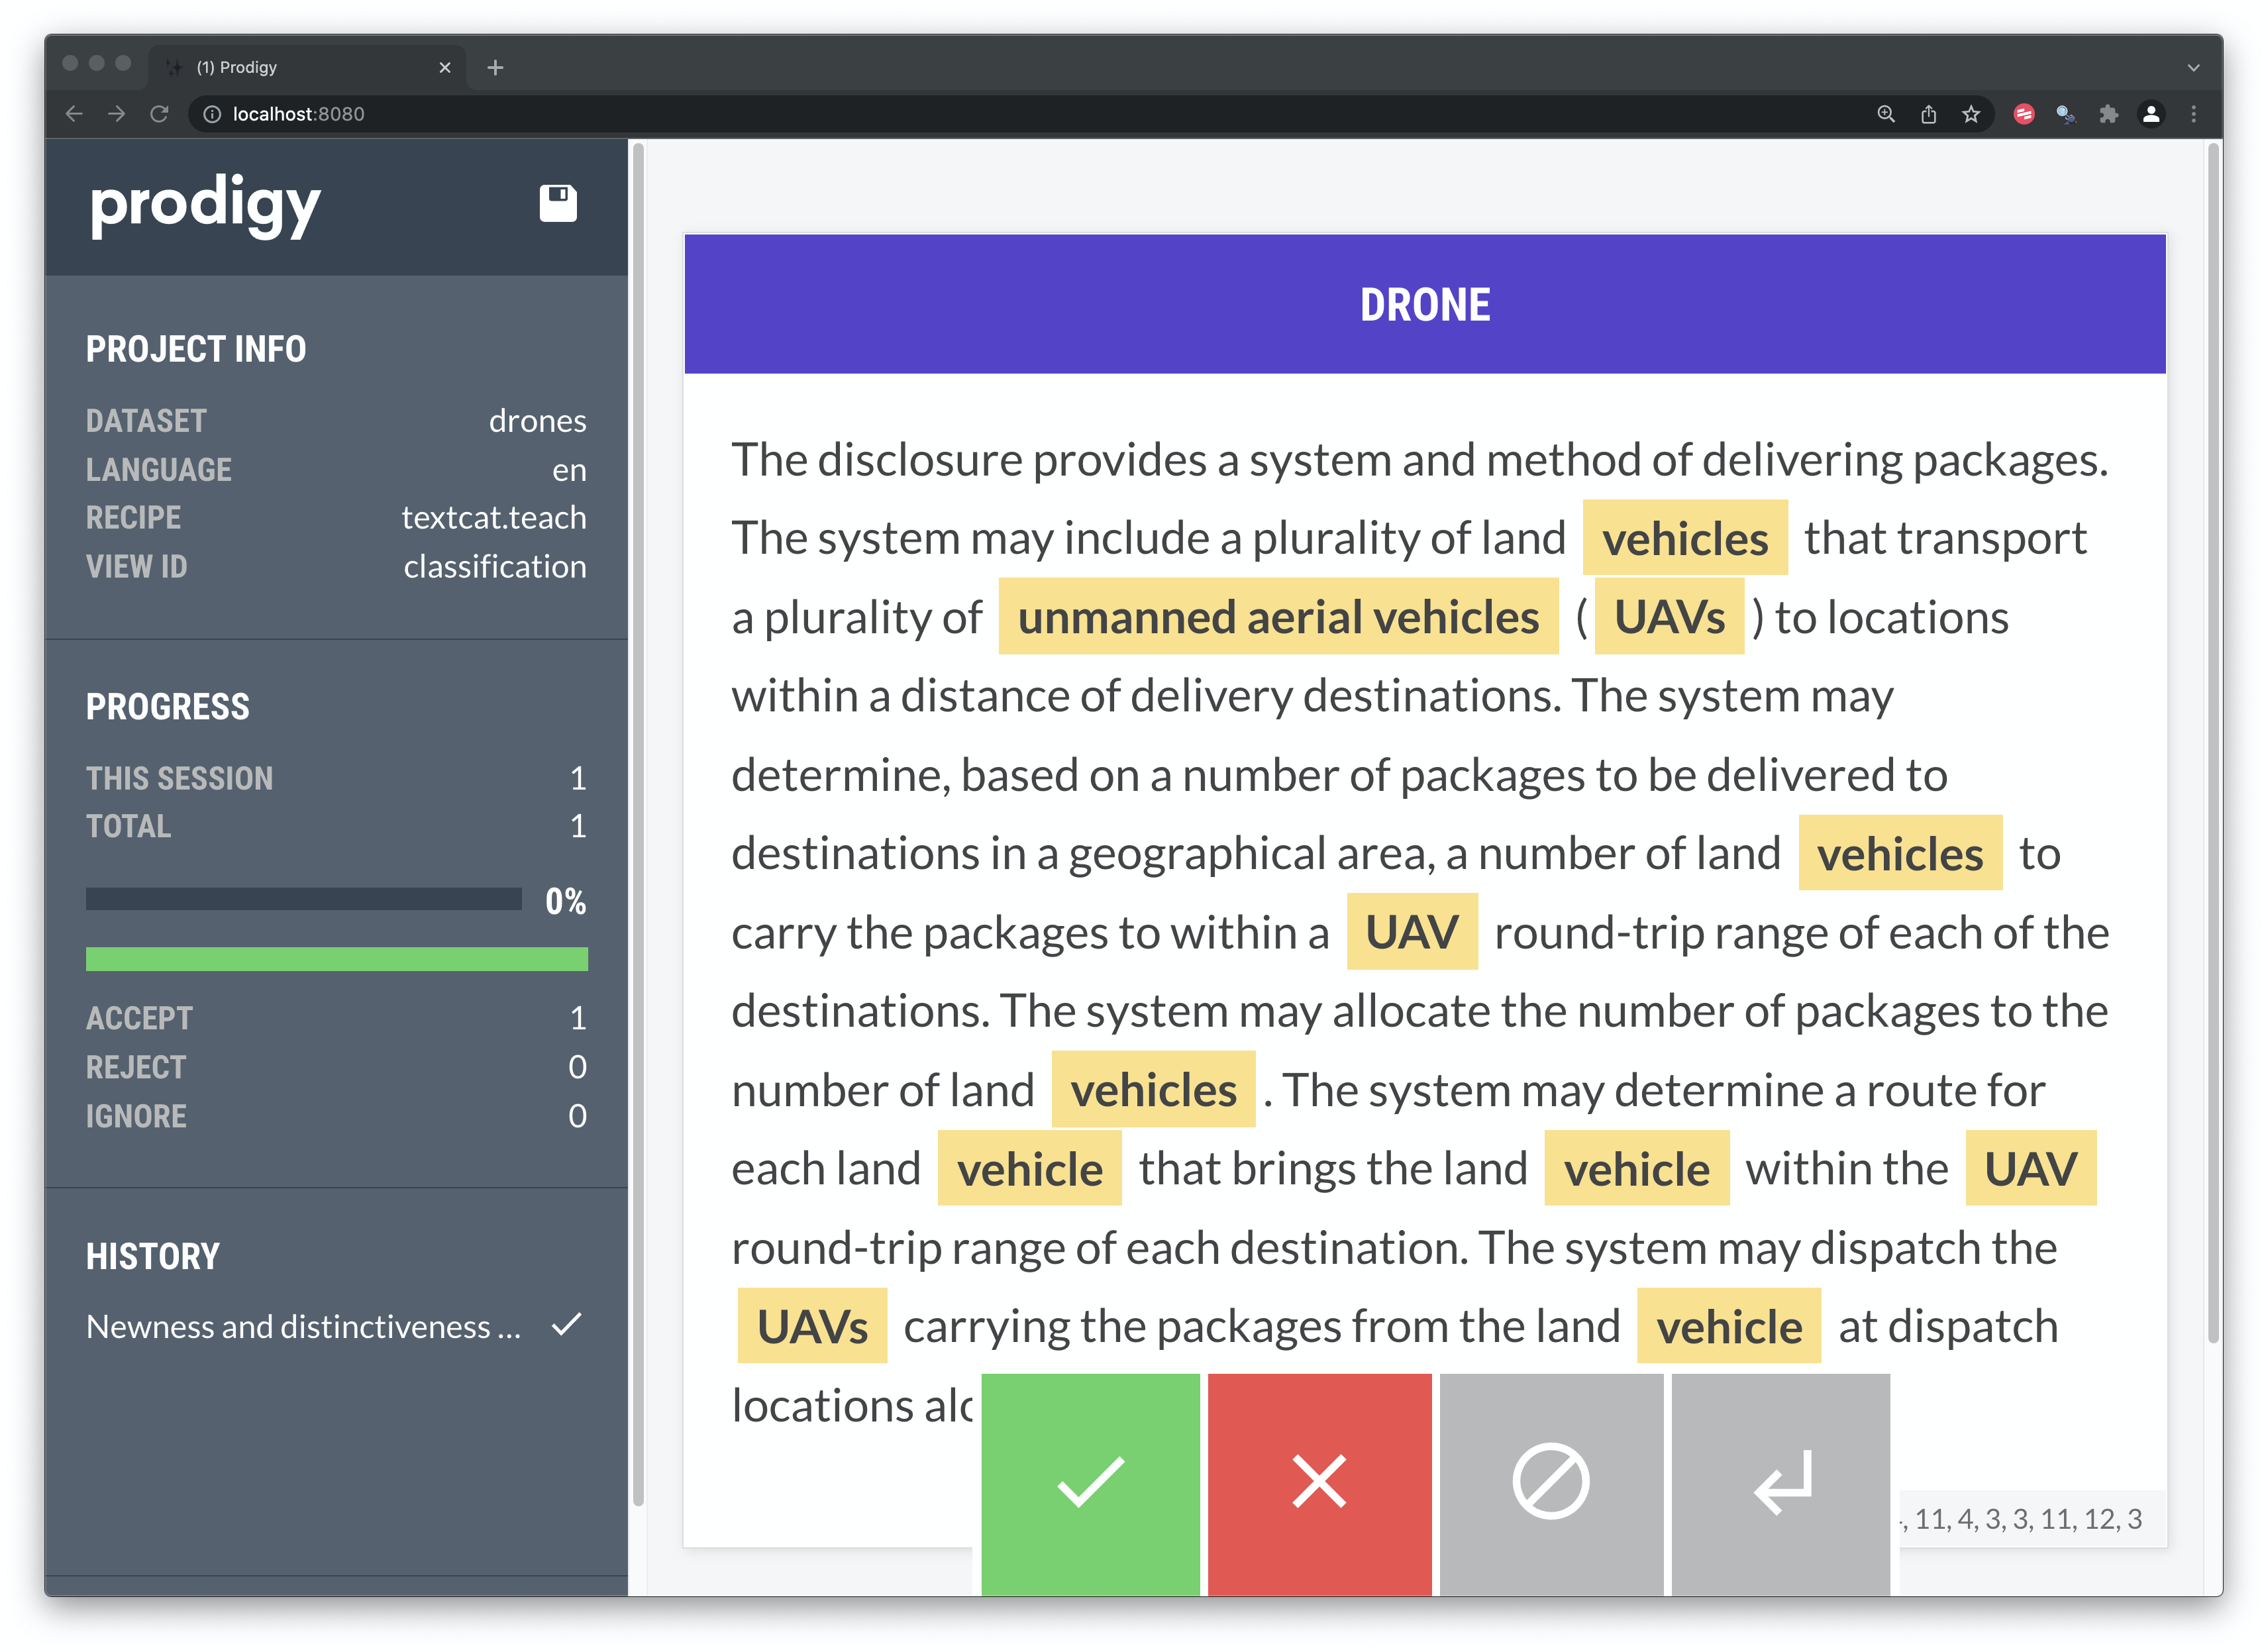This screenshot has height=1652, width=2268.
Task: Click the checkmark beside the history entry
Action: point(566,1325)
